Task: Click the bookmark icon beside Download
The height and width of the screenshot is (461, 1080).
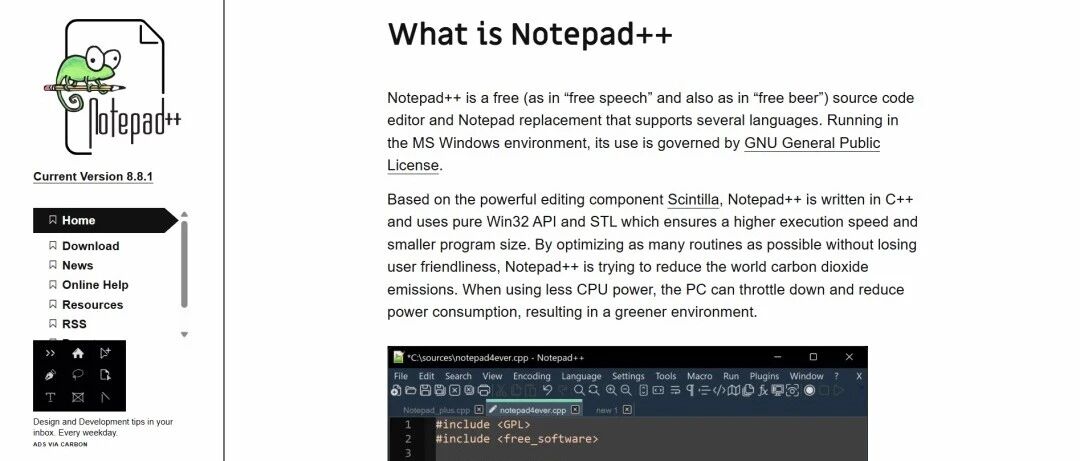Action: pyautogui.click(x=52, y=246)
